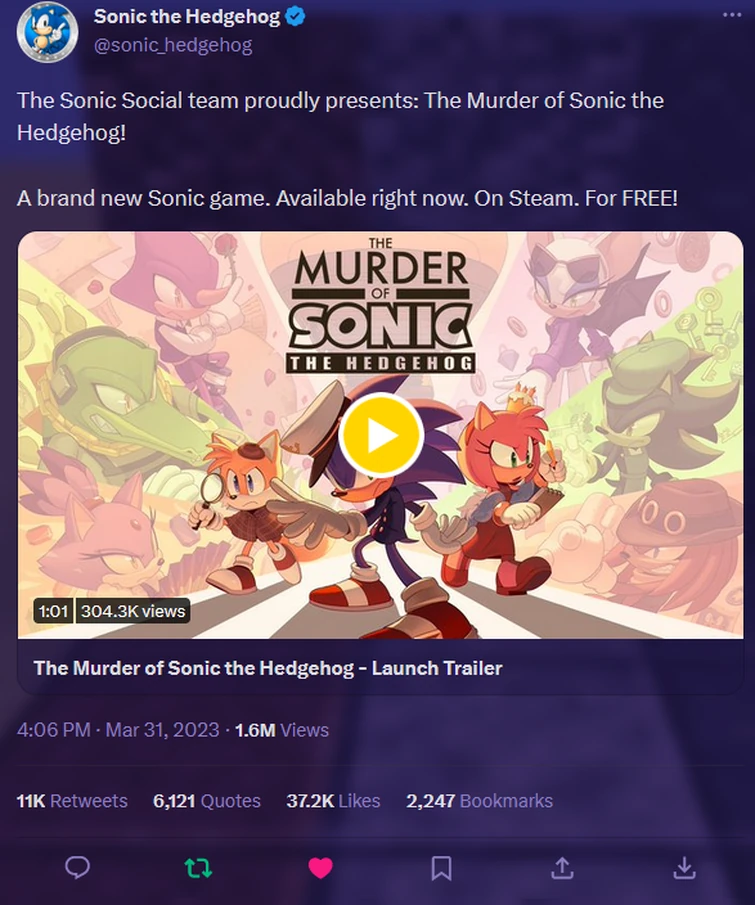The image size is (755, 905).
Task: Open the three-dot more options menu
Action: point(732,15)
